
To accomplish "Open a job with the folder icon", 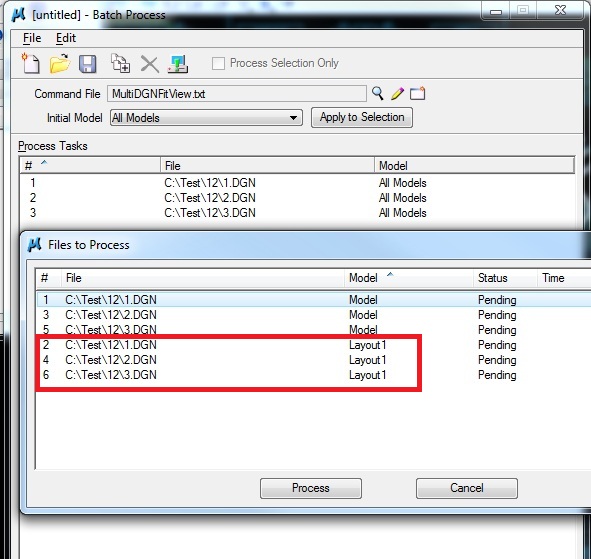I will click(x=60, y=63).
